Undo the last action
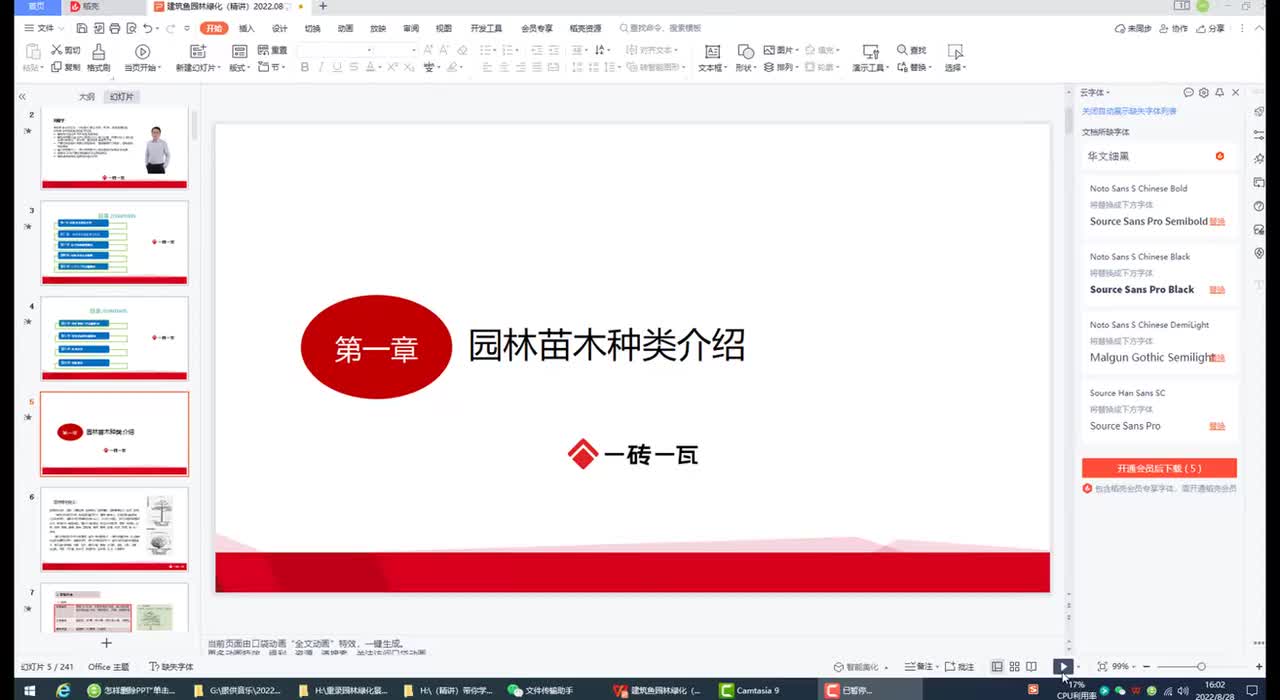Screen dimensions: 1280x700 coord(147,28)
